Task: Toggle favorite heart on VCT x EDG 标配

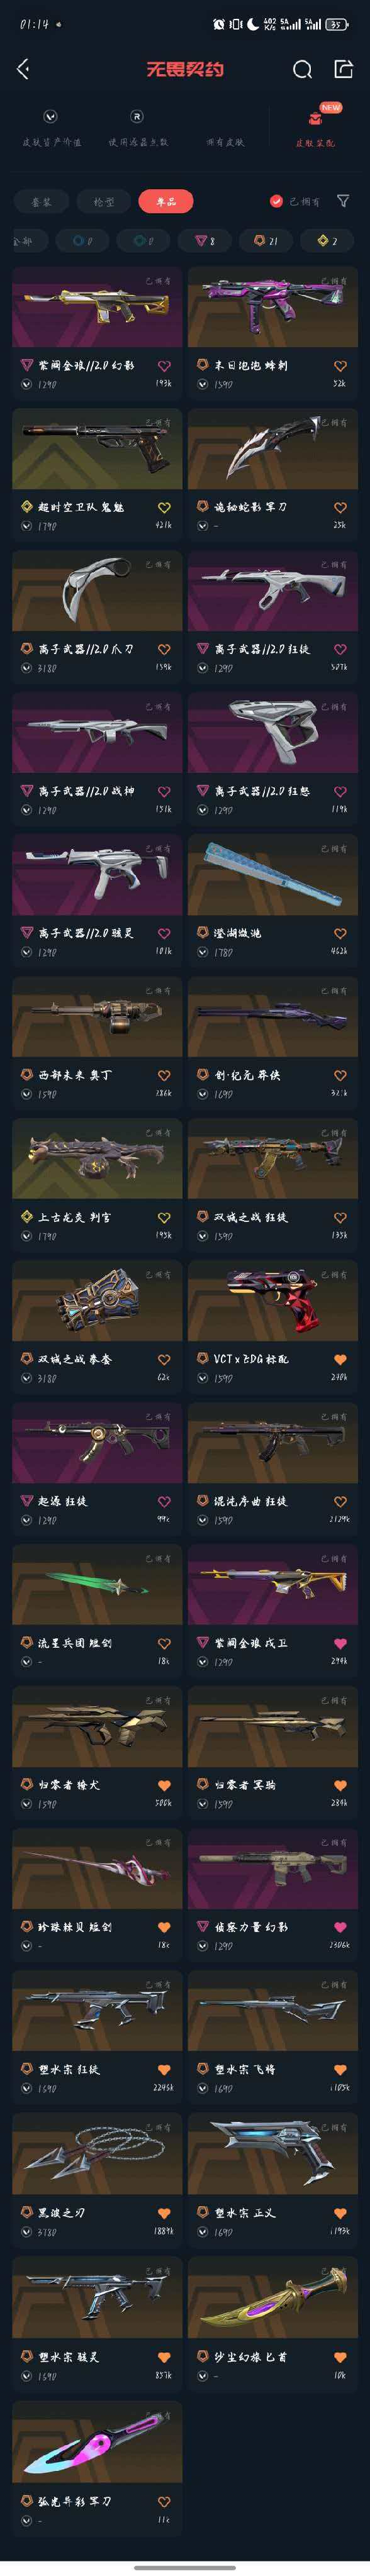Action: [340, 1360]
